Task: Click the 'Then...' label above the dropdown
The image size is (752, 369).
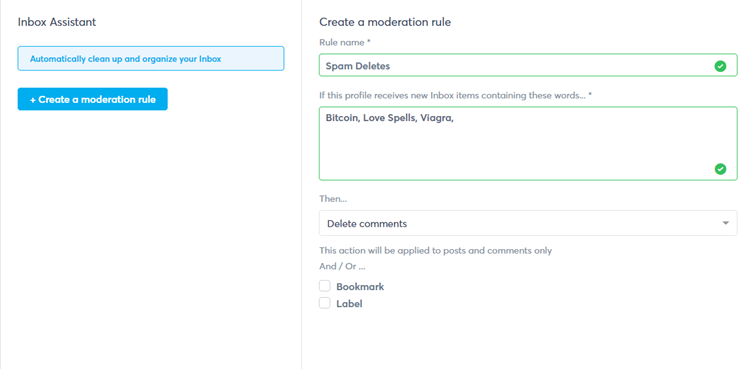Action: (x=333, y=199)
